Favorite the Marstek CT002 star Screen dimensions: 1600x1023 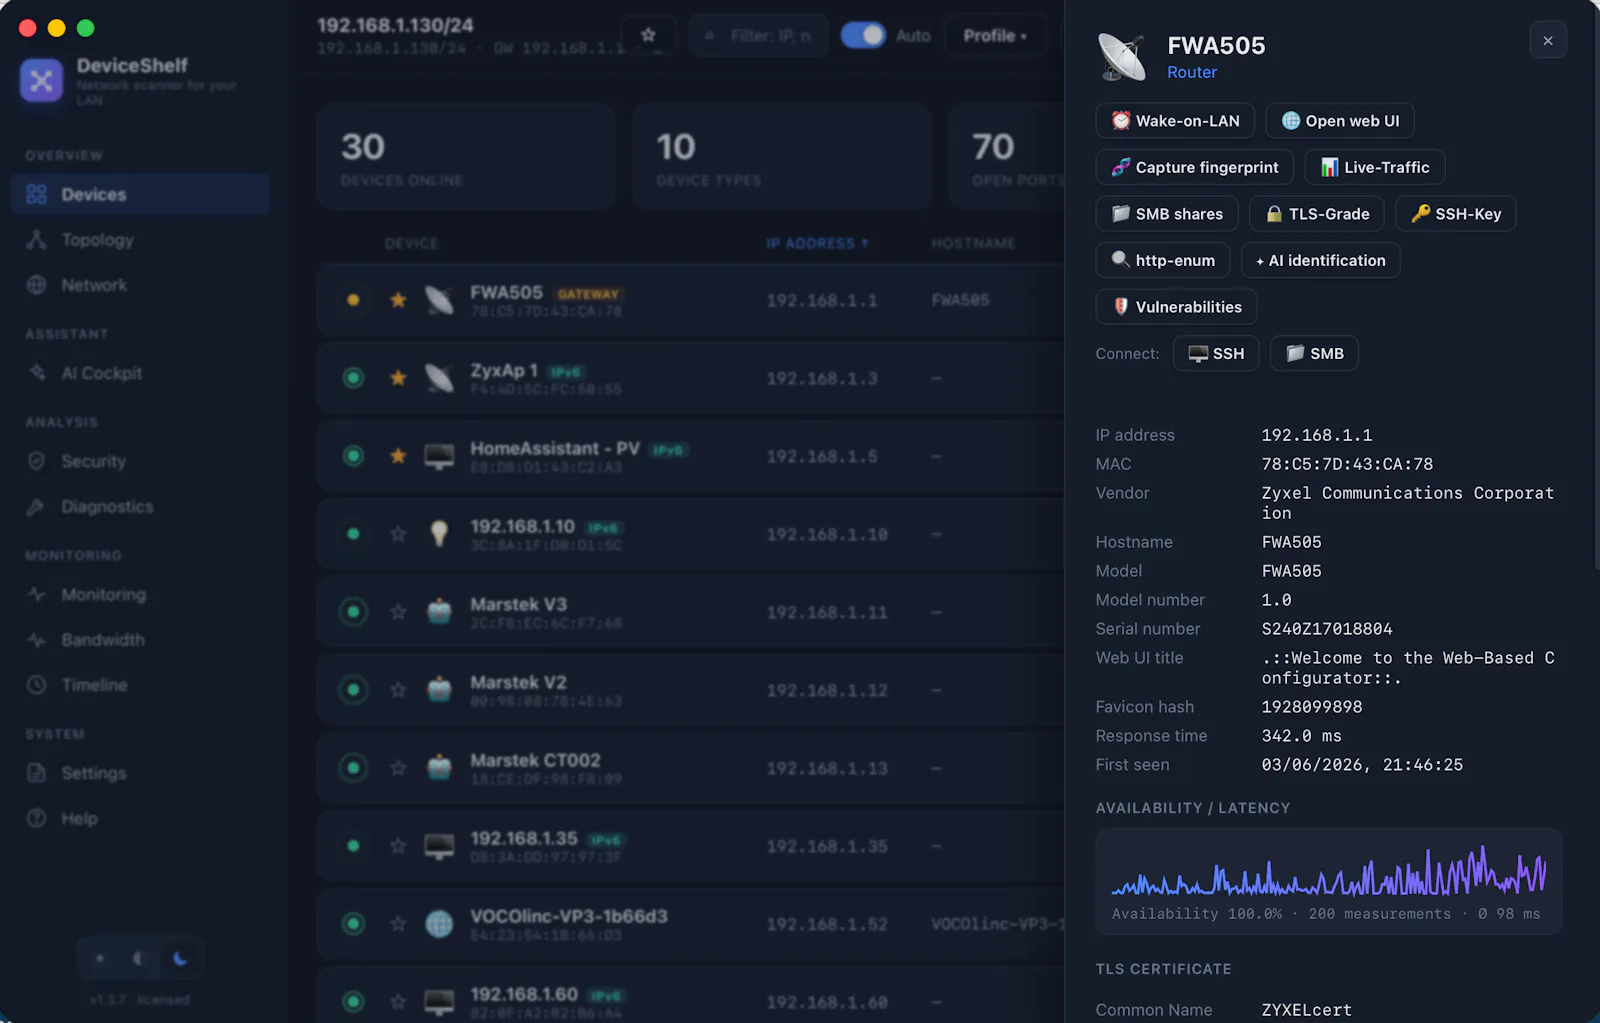tap(398, 767)
